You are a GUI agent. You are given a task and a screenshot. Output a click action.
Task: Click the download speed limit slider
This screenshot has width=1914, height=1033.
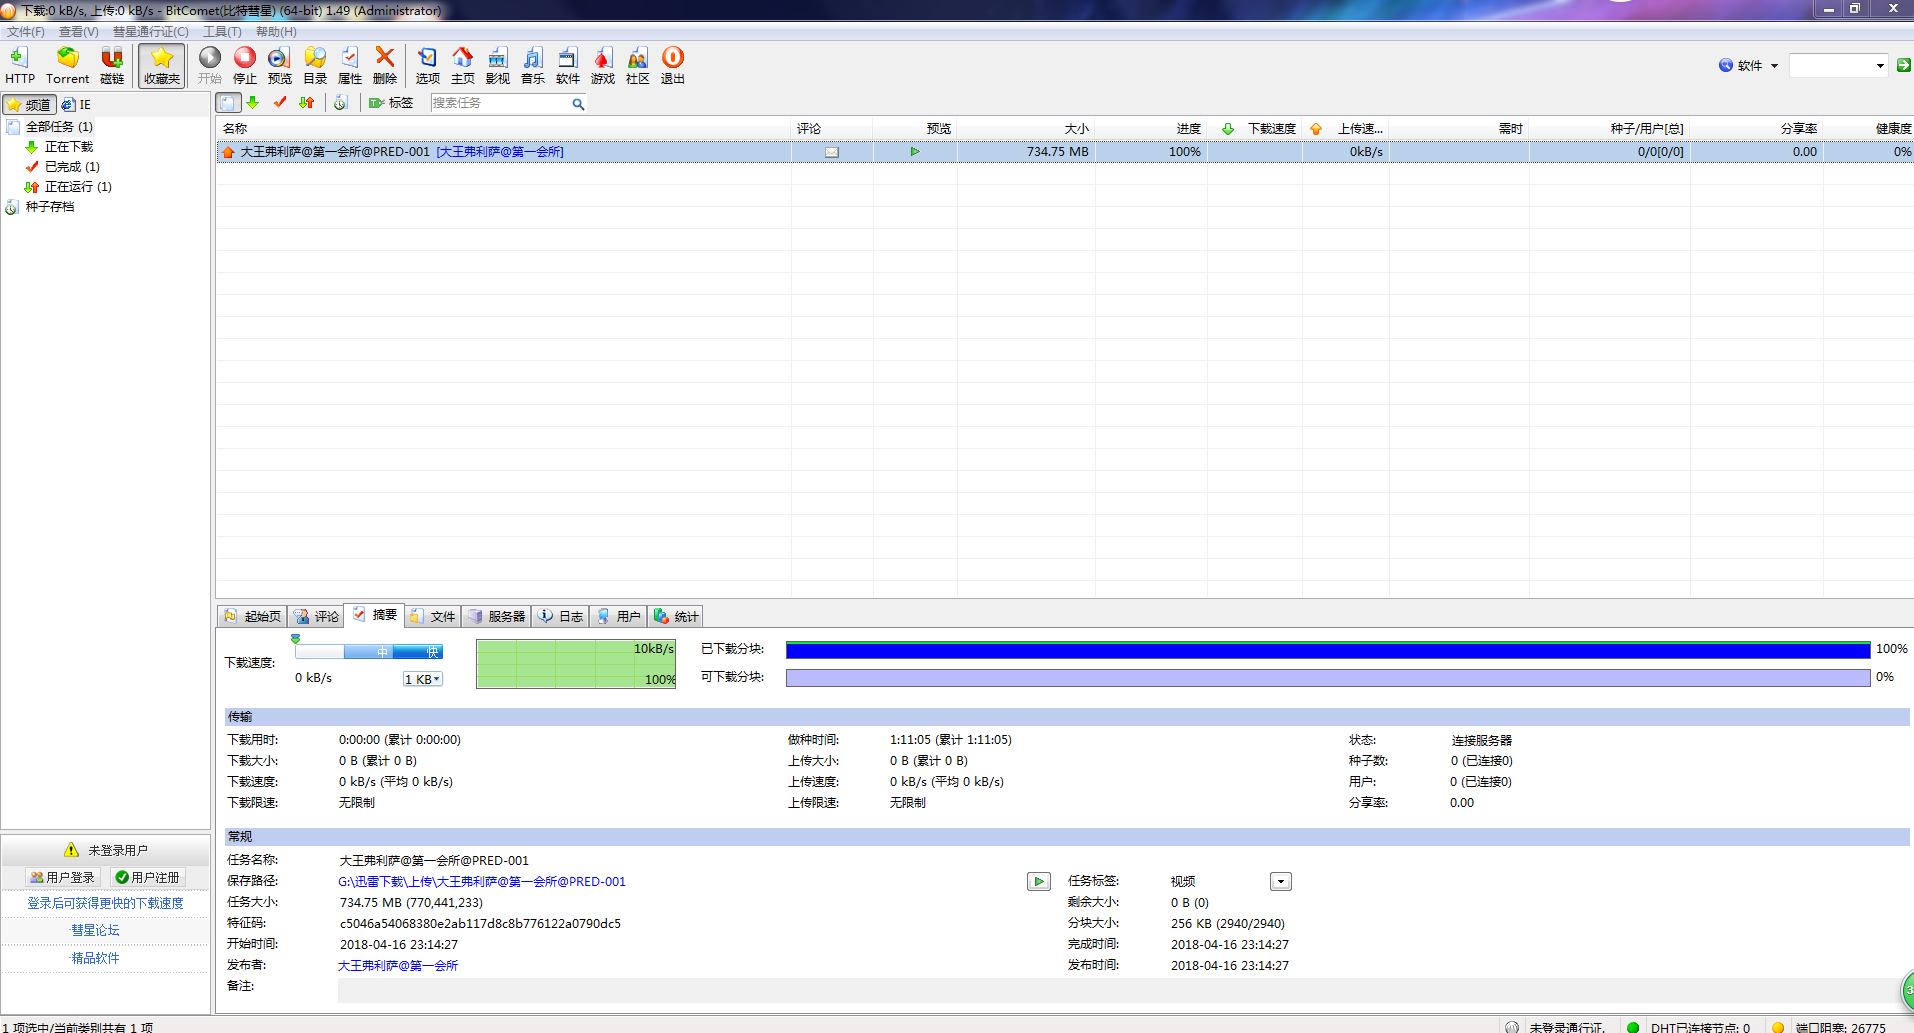(369, 652)
